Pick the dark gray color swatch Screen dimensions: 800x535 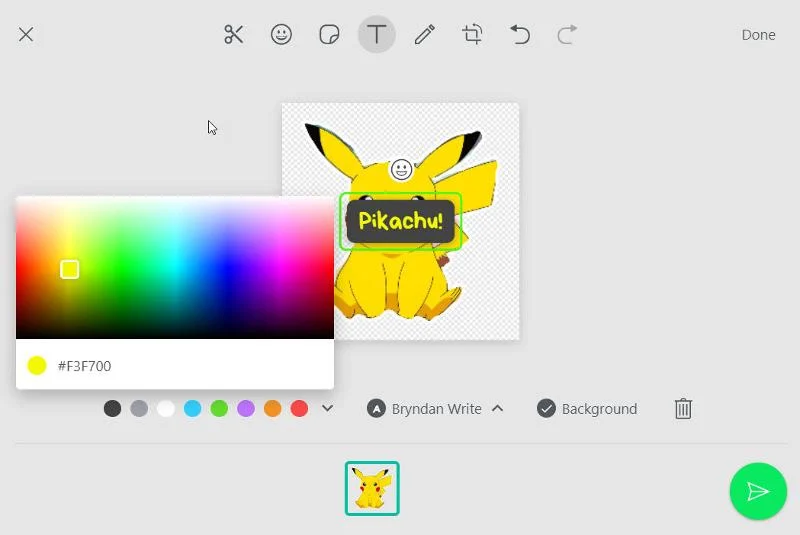tap(112, 409)
